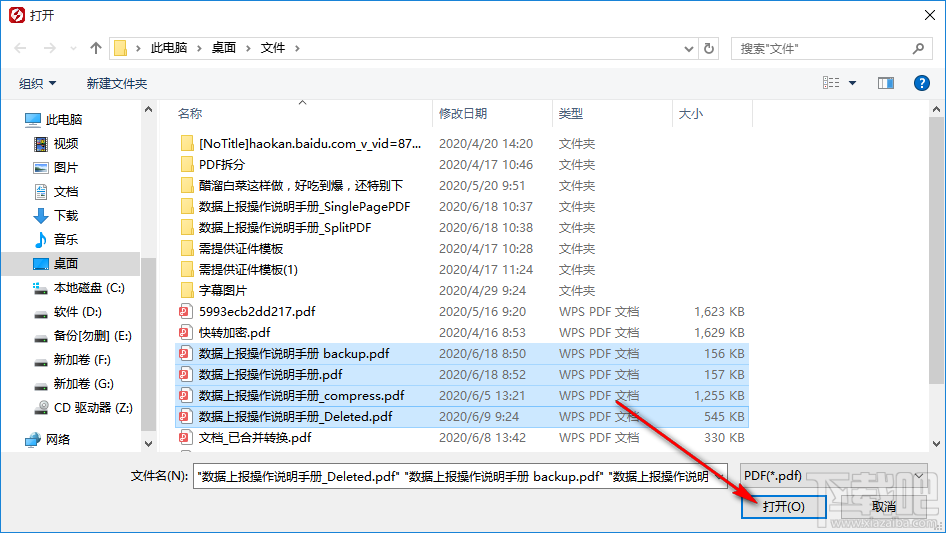946x533 pixels.
Task: Go back with the left arrow
Action: (x=20, y=48)
